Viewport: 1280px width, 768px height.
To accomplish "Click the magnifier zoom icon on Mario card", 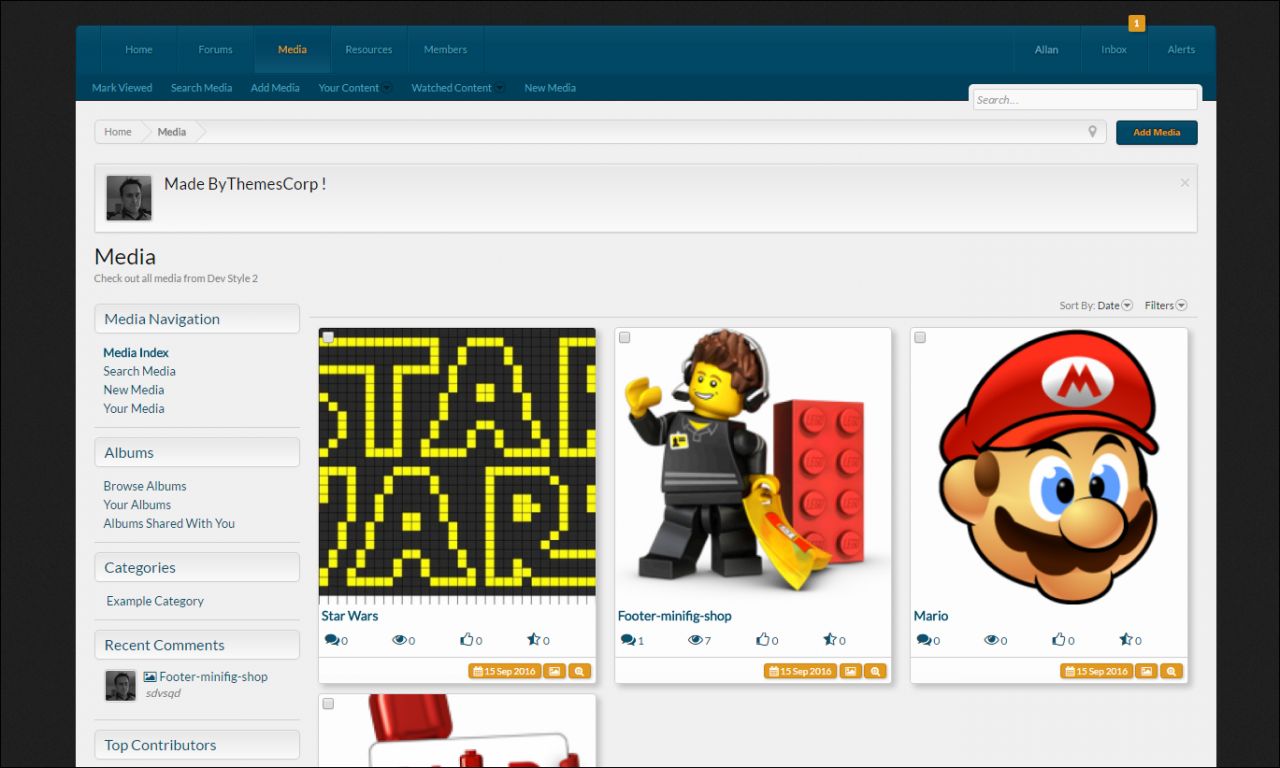I will click(x=1172, y=671).
